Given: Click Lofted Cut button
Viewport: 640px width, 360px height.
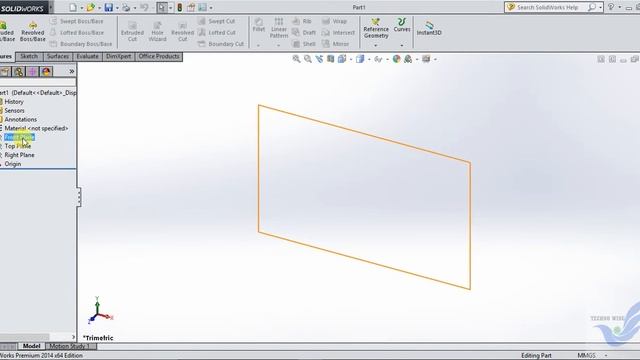Looking at the screenshot, I should (x=217, y=33).
